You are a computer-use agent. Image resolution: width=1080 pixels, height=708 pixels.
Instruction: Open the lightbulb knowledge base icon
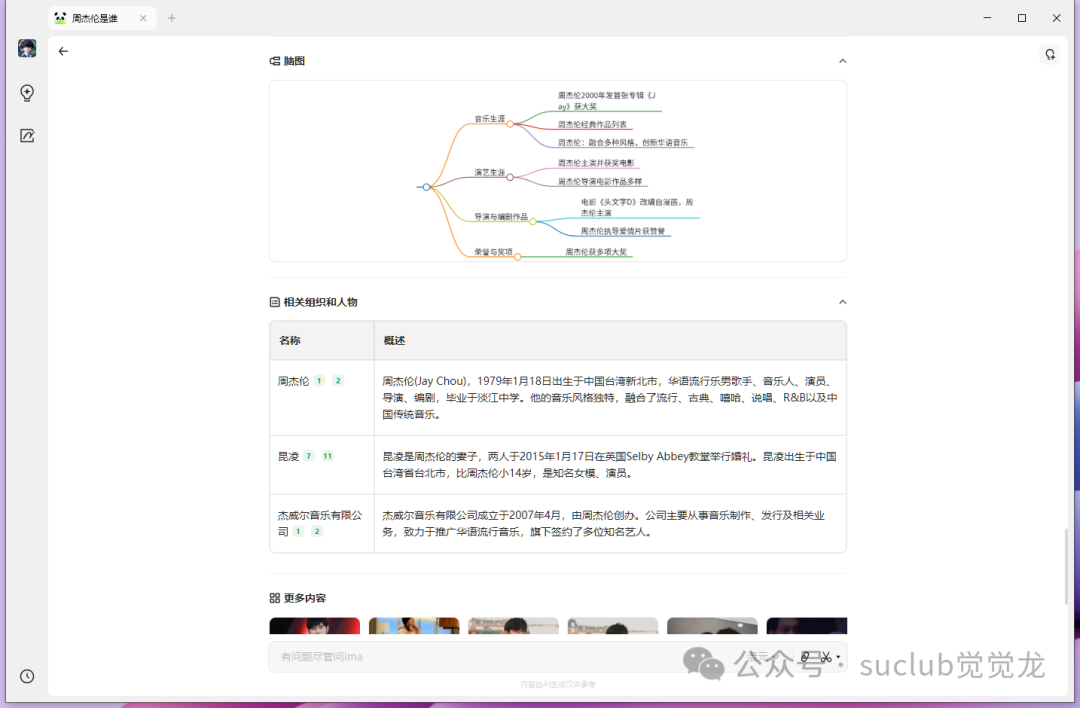pos(27,93)
